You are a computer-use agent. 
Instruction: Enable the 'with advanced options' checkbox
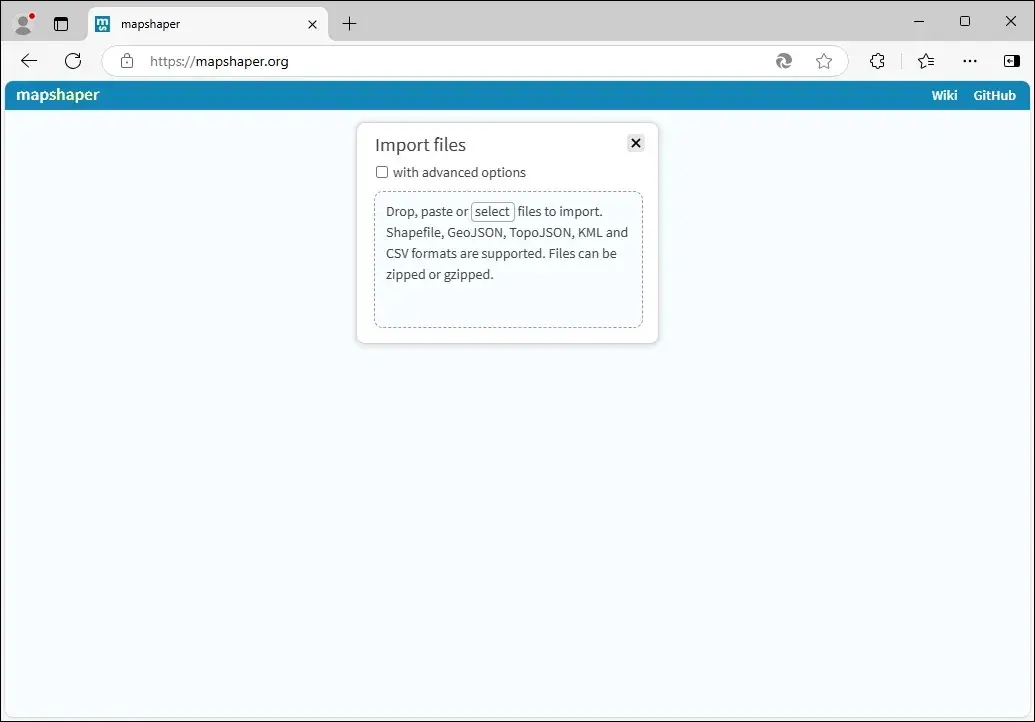tap(381, 172)
